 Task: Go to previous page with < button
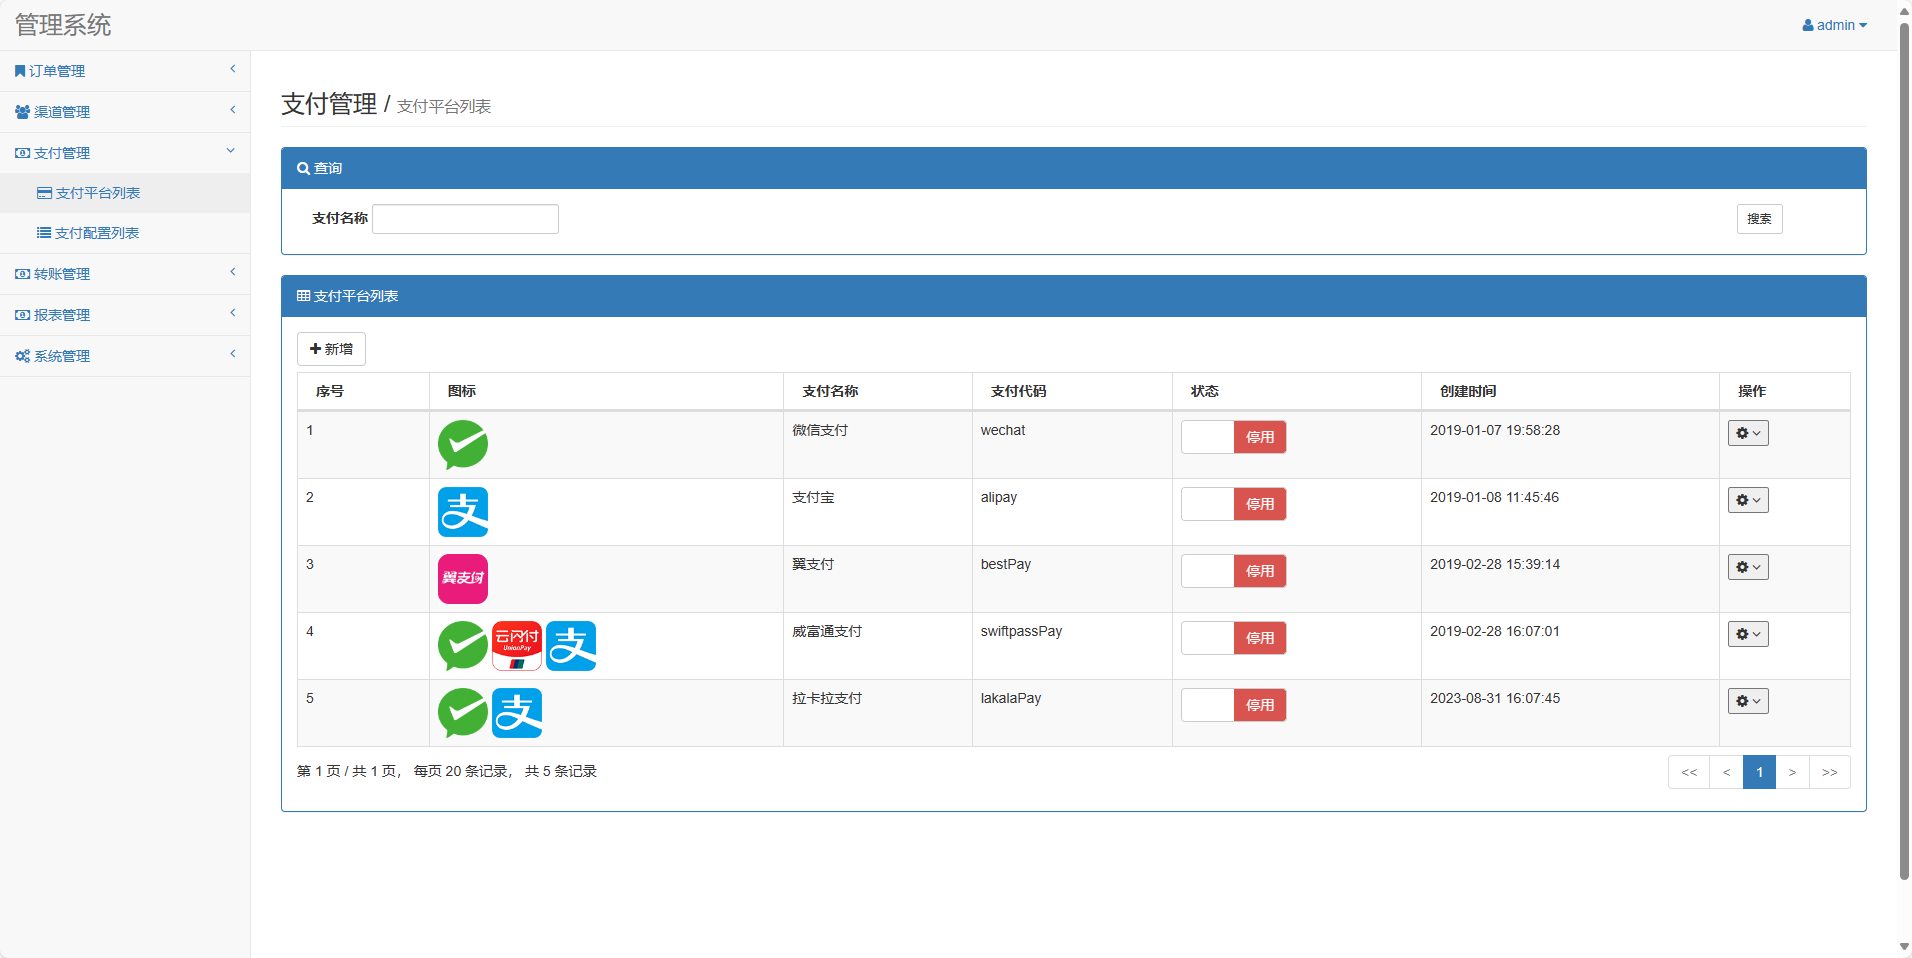[1726, 772]
